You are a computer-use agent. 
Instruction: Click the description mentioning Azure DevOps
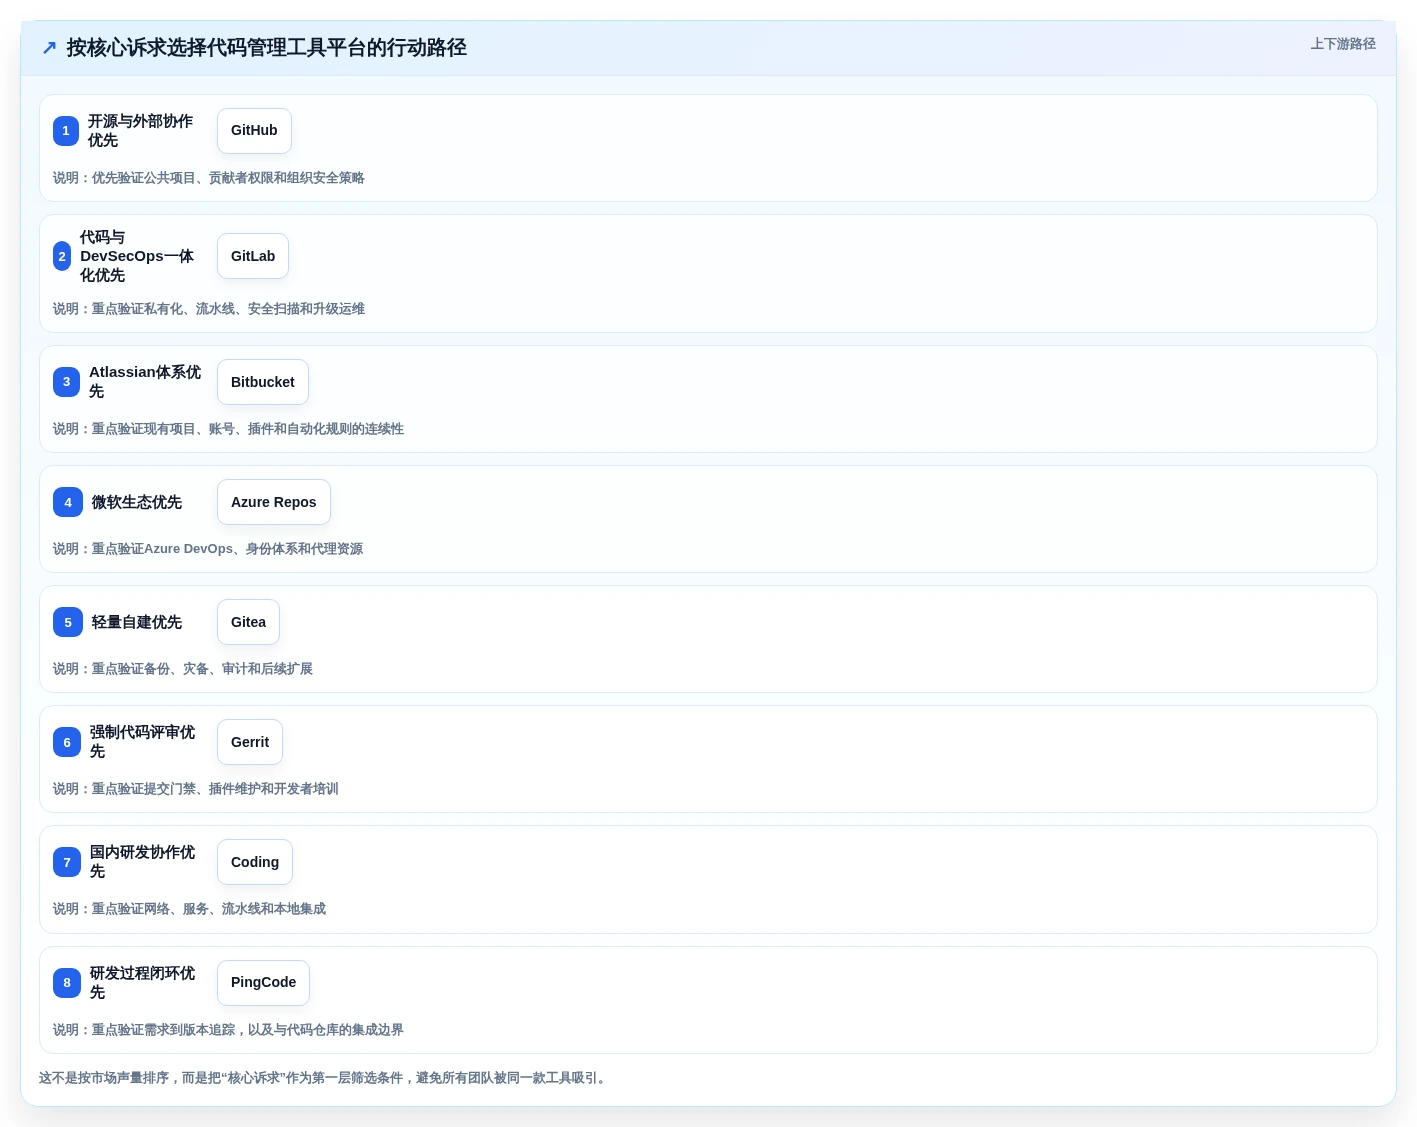click(x=208, y=549)
